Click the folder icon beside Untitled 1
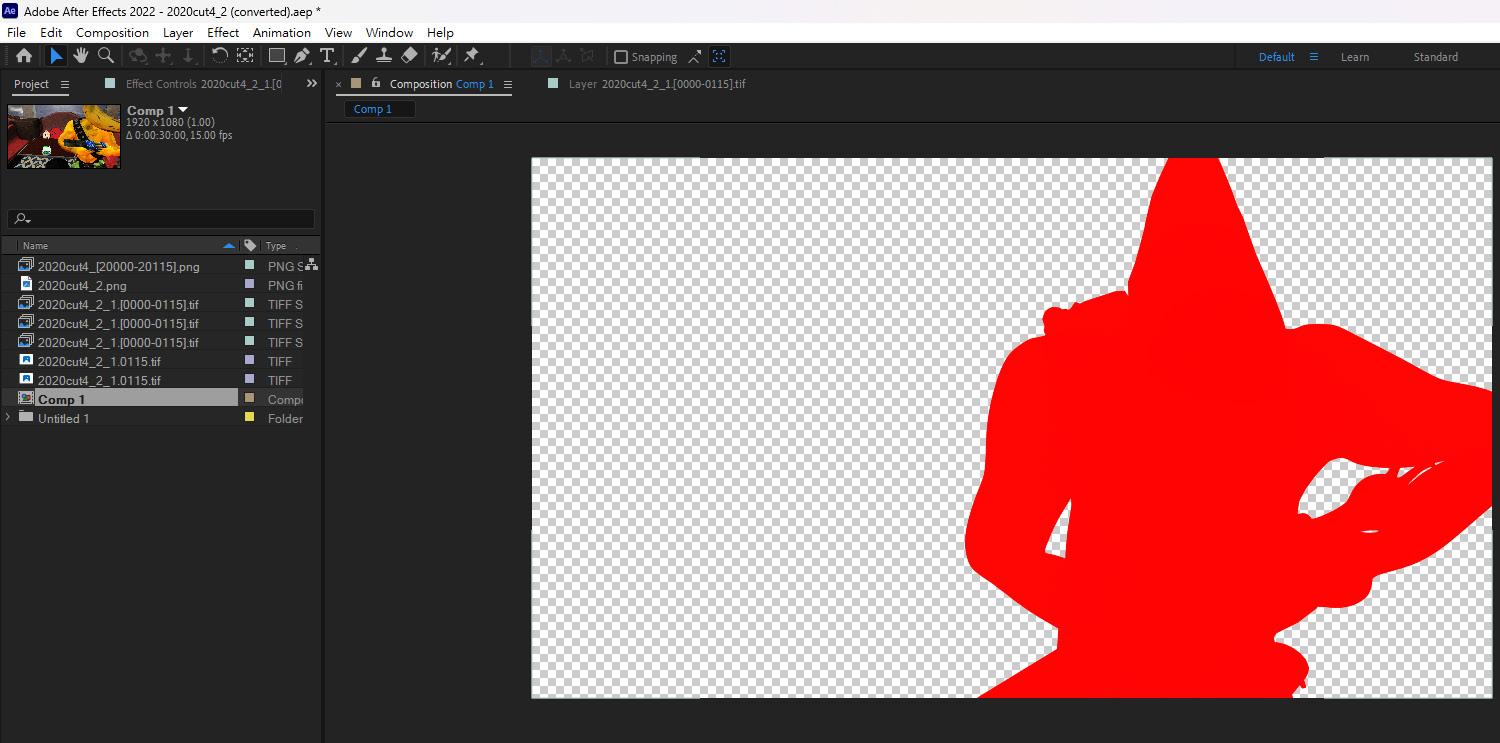The width and height of the screenshot is (1500, 743). tap(26, 418)
